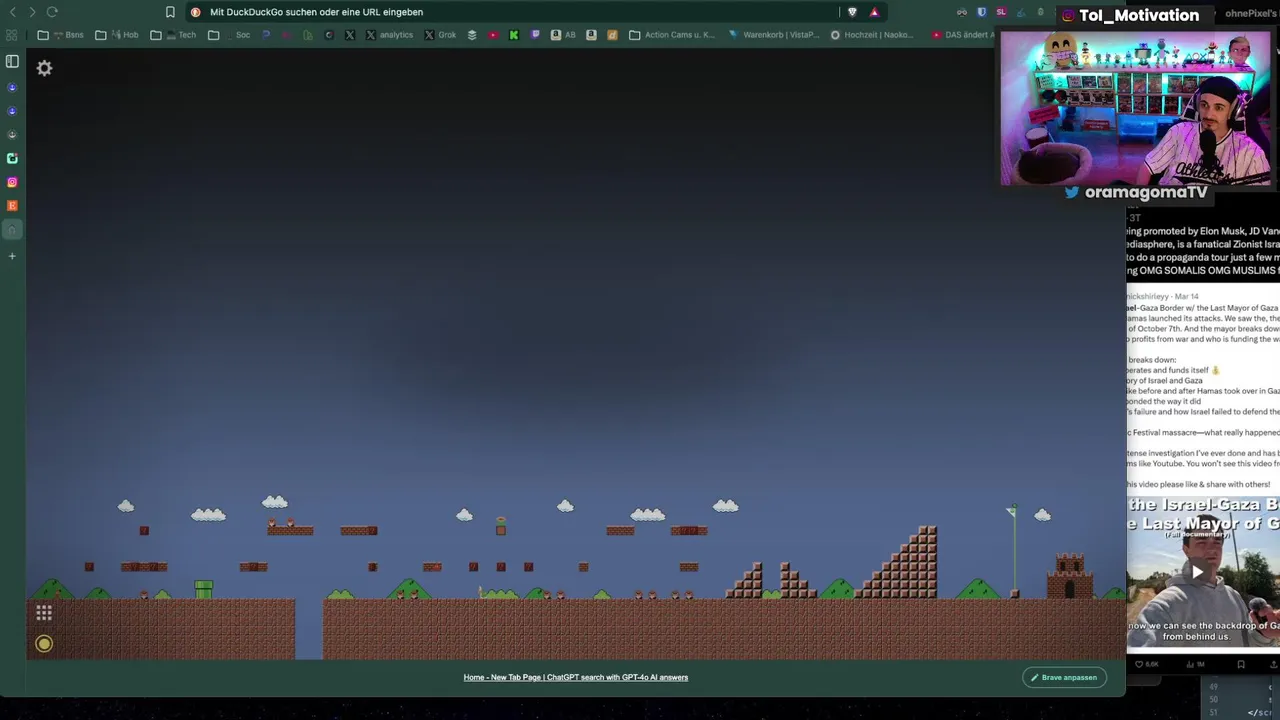Viewport: 1280px width, 720px height.
Task: Open Brave Rewards triangle icon
Action: (874, 12)
